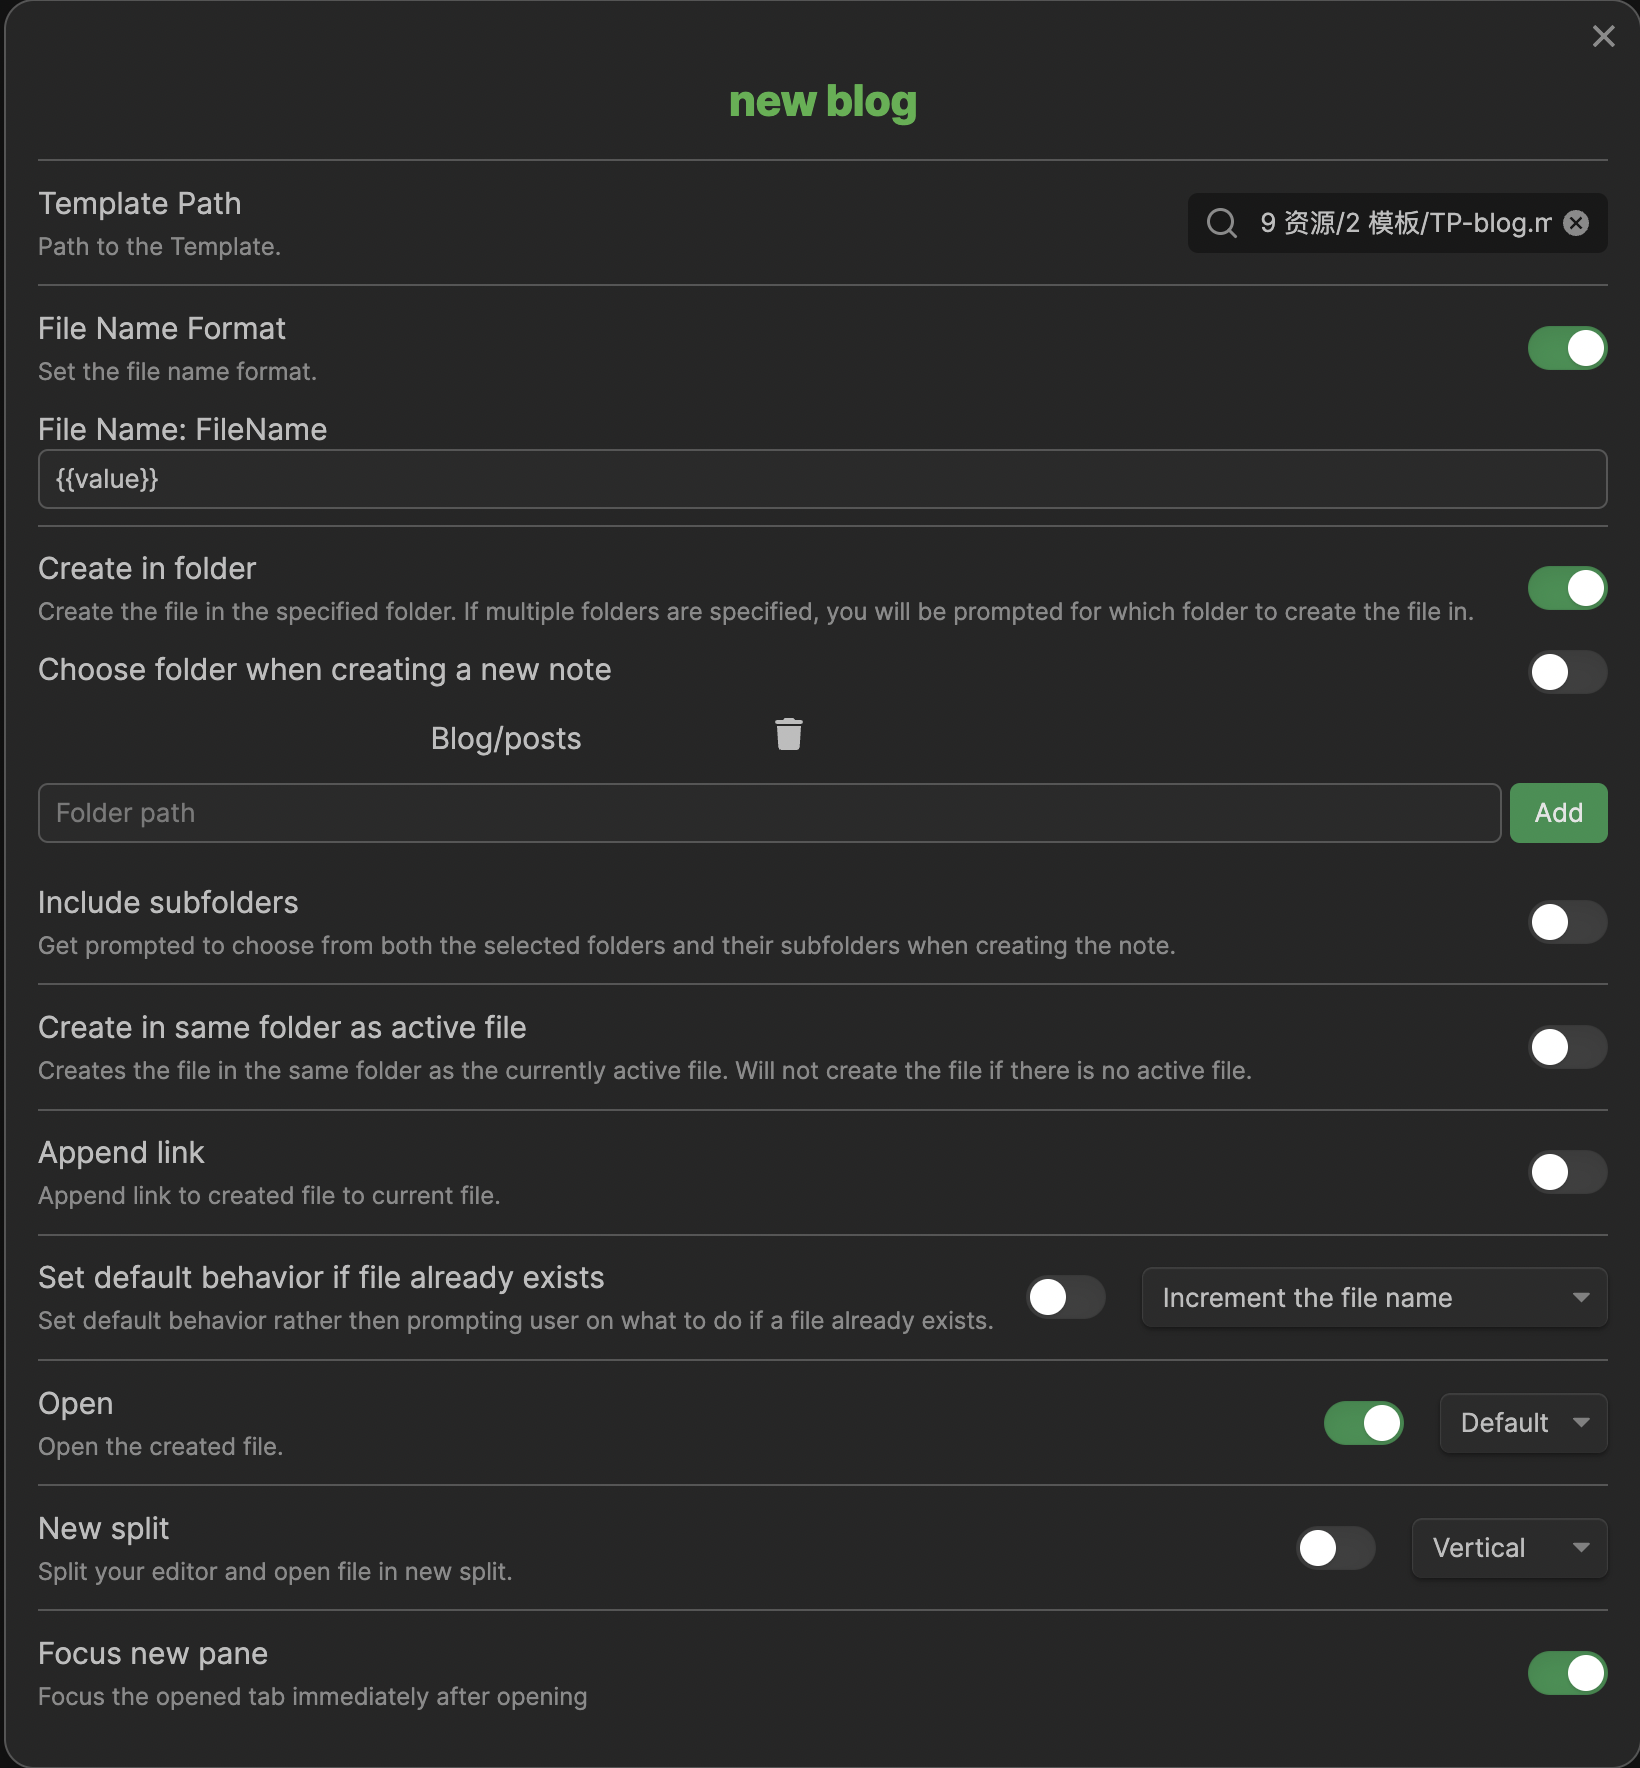Disable the File Name Format toggle

1567,348
